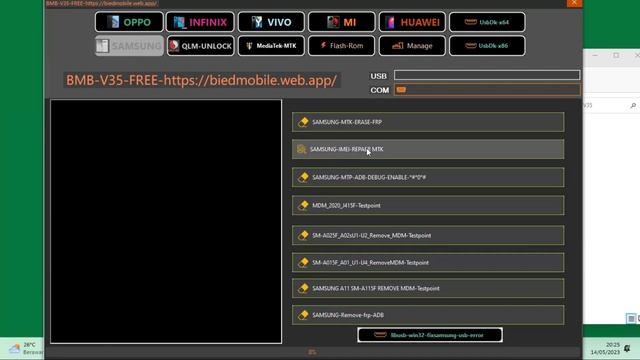The image size is (640, 360).
Task: Run SM-A025F Remove MDM Testpoint
Action: (x=428, y=236)
